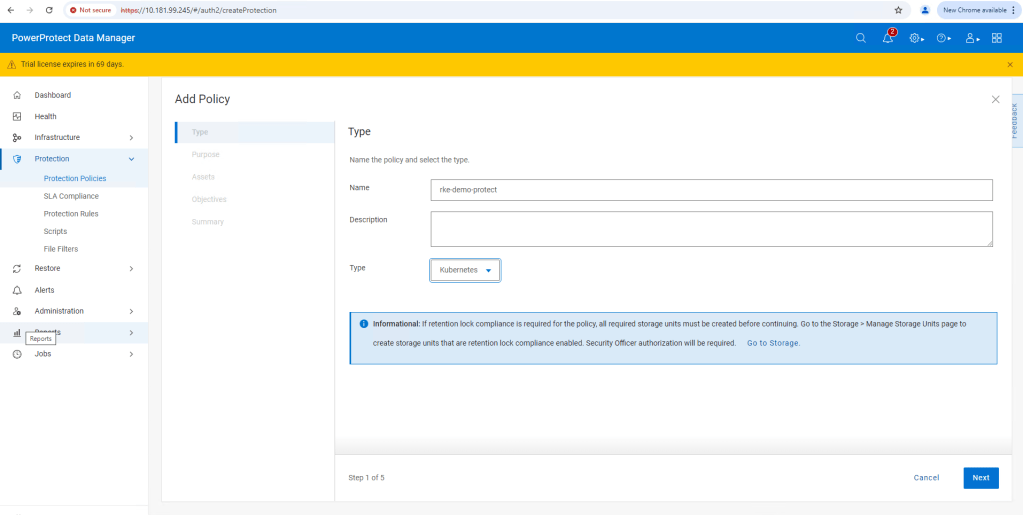Open the help question mark menu

943,38
